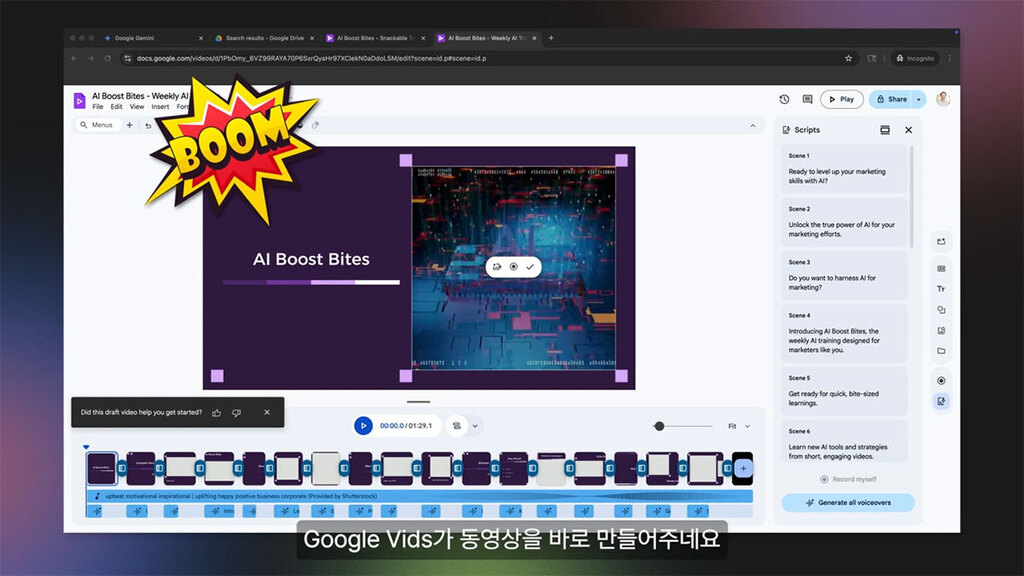Give thumbs up on draft video feedback
The image size is (1024, 576).
pos(217,413)
